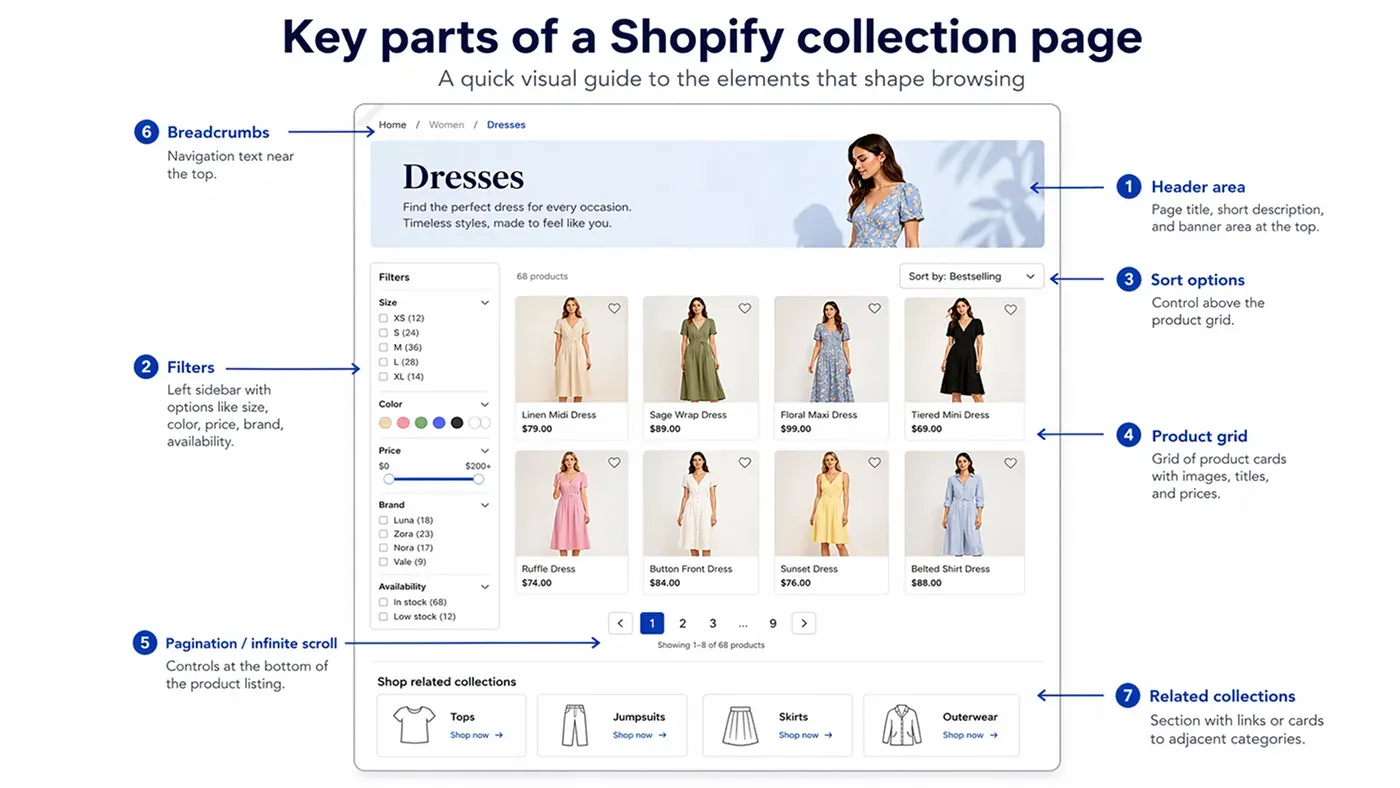Favorite the Sunset Dress via its heart icon

(874, 463)
